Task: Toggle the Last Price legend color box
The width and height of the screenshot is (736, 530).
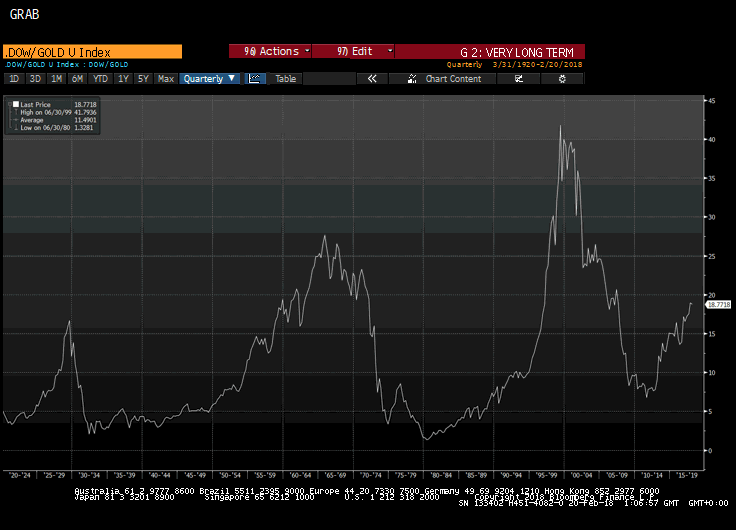Action: 16,104
